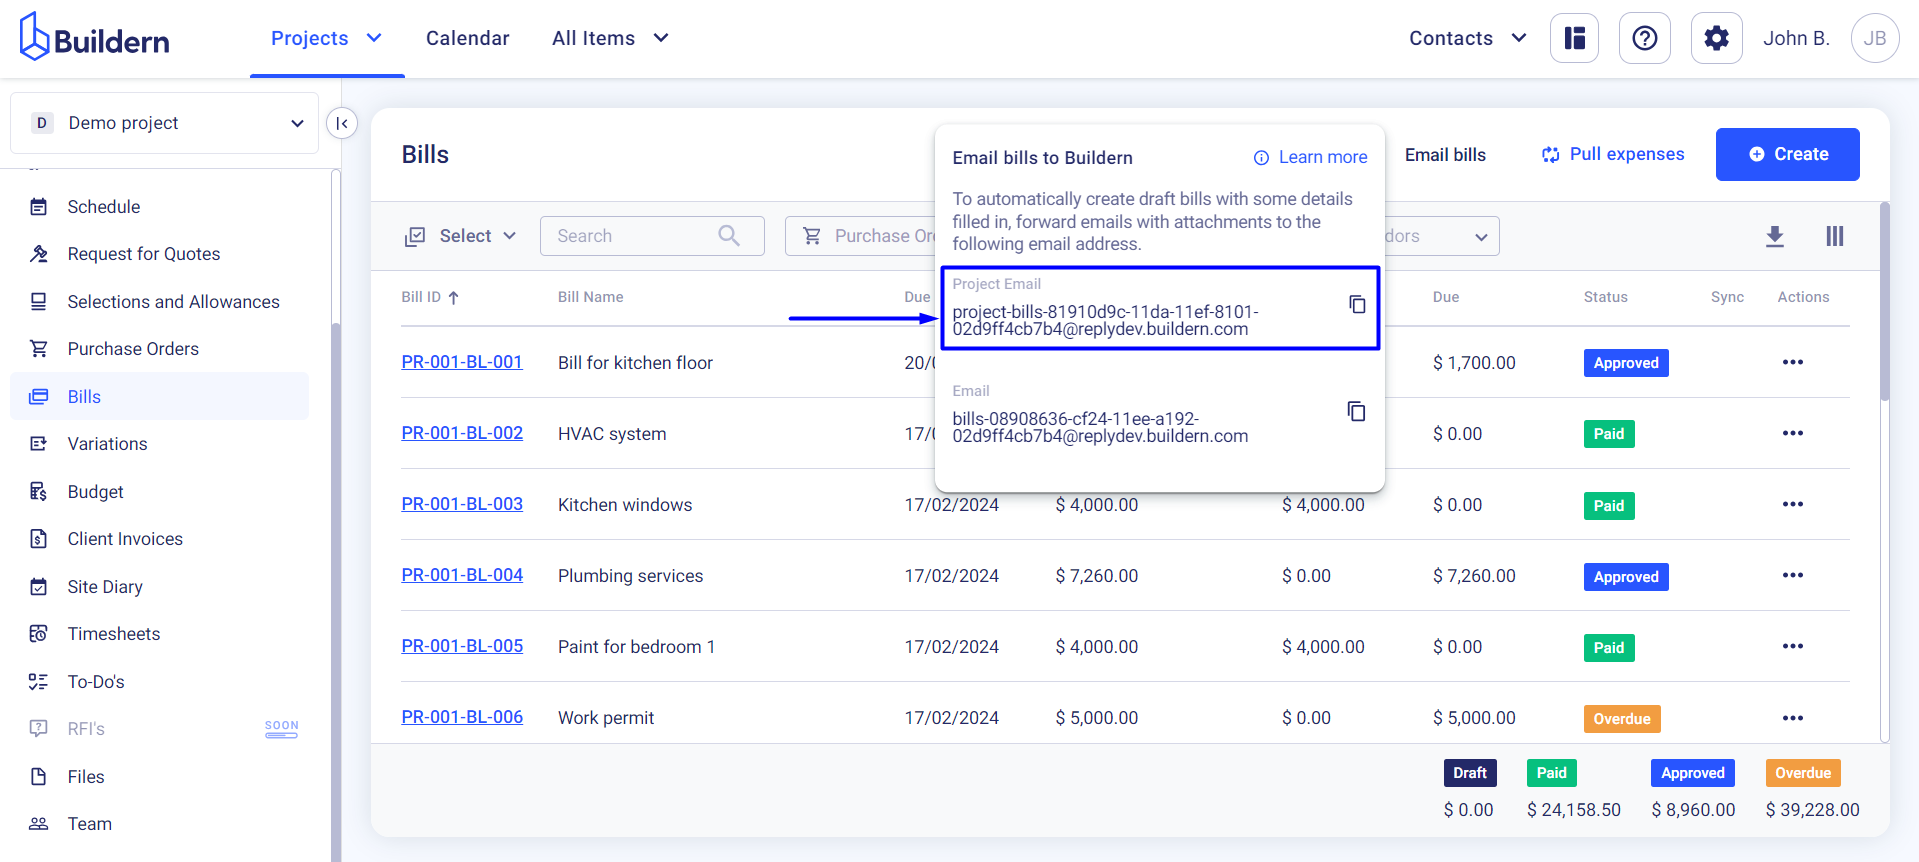This screenshot has width=1919, height=862.
Task: Open Client Invoices in sidebar
Action: coord(125,539)
